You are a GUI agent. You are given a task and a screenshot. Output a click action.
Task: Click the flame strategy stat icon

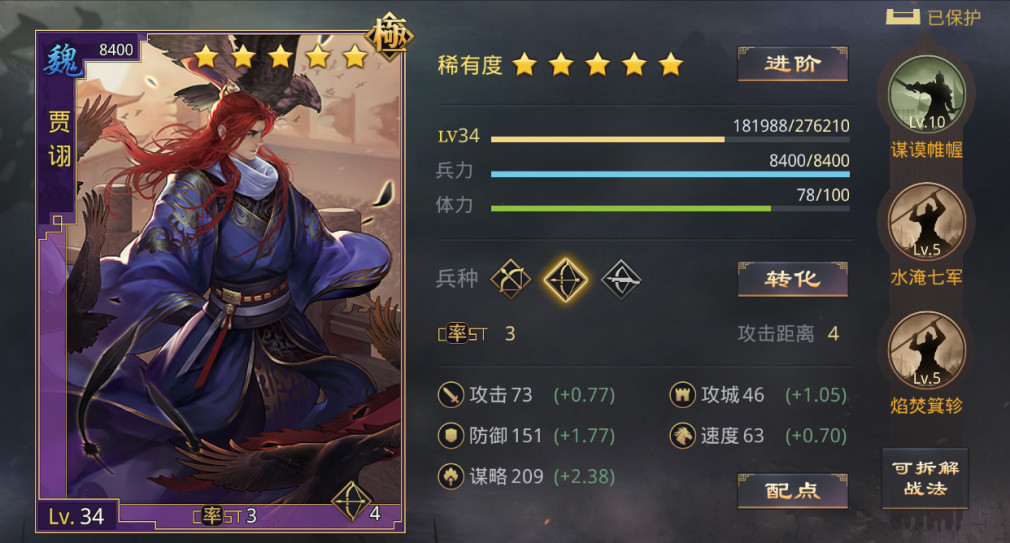(451, 477)
